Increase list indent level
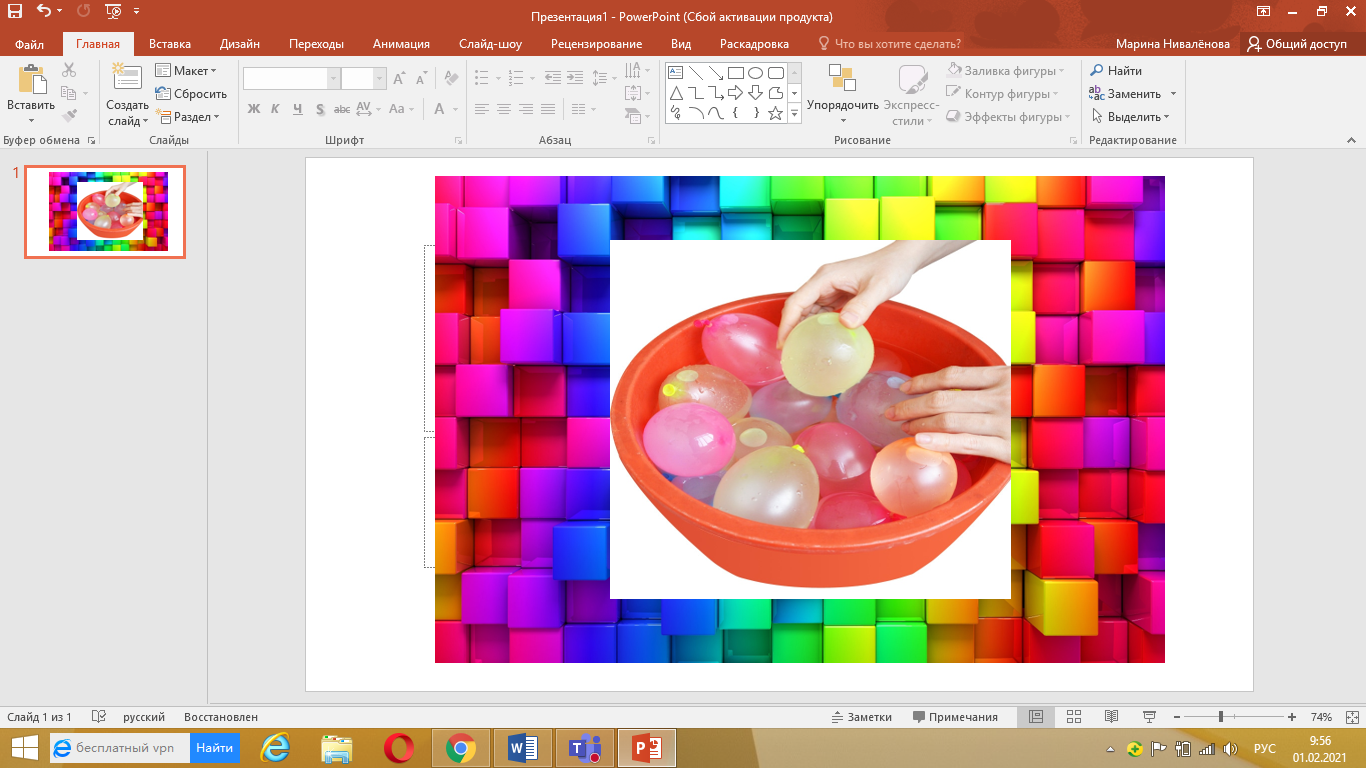 tap(574, 78)
